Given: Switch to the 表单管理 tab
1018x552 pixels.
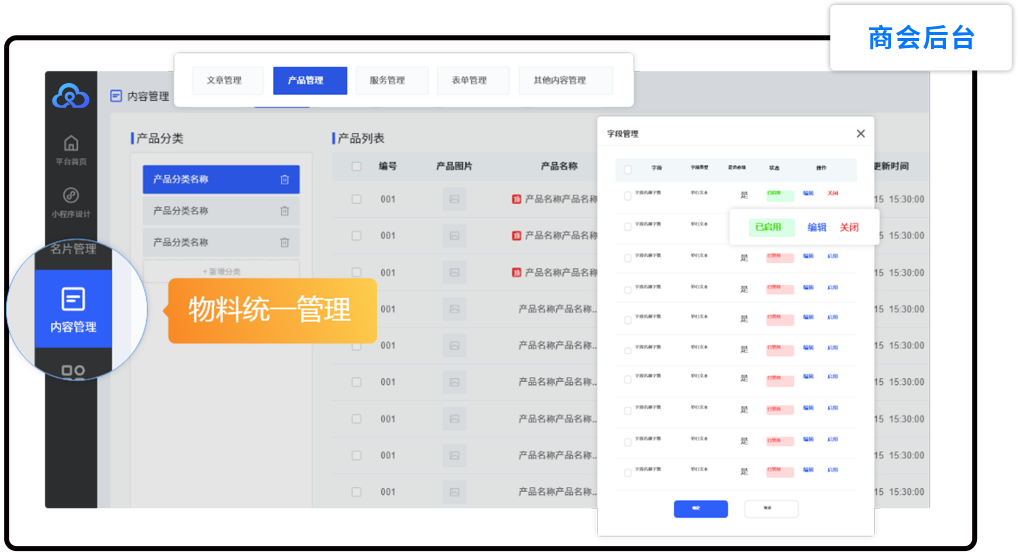Looking at the screenshot, I should click(473, 81).
